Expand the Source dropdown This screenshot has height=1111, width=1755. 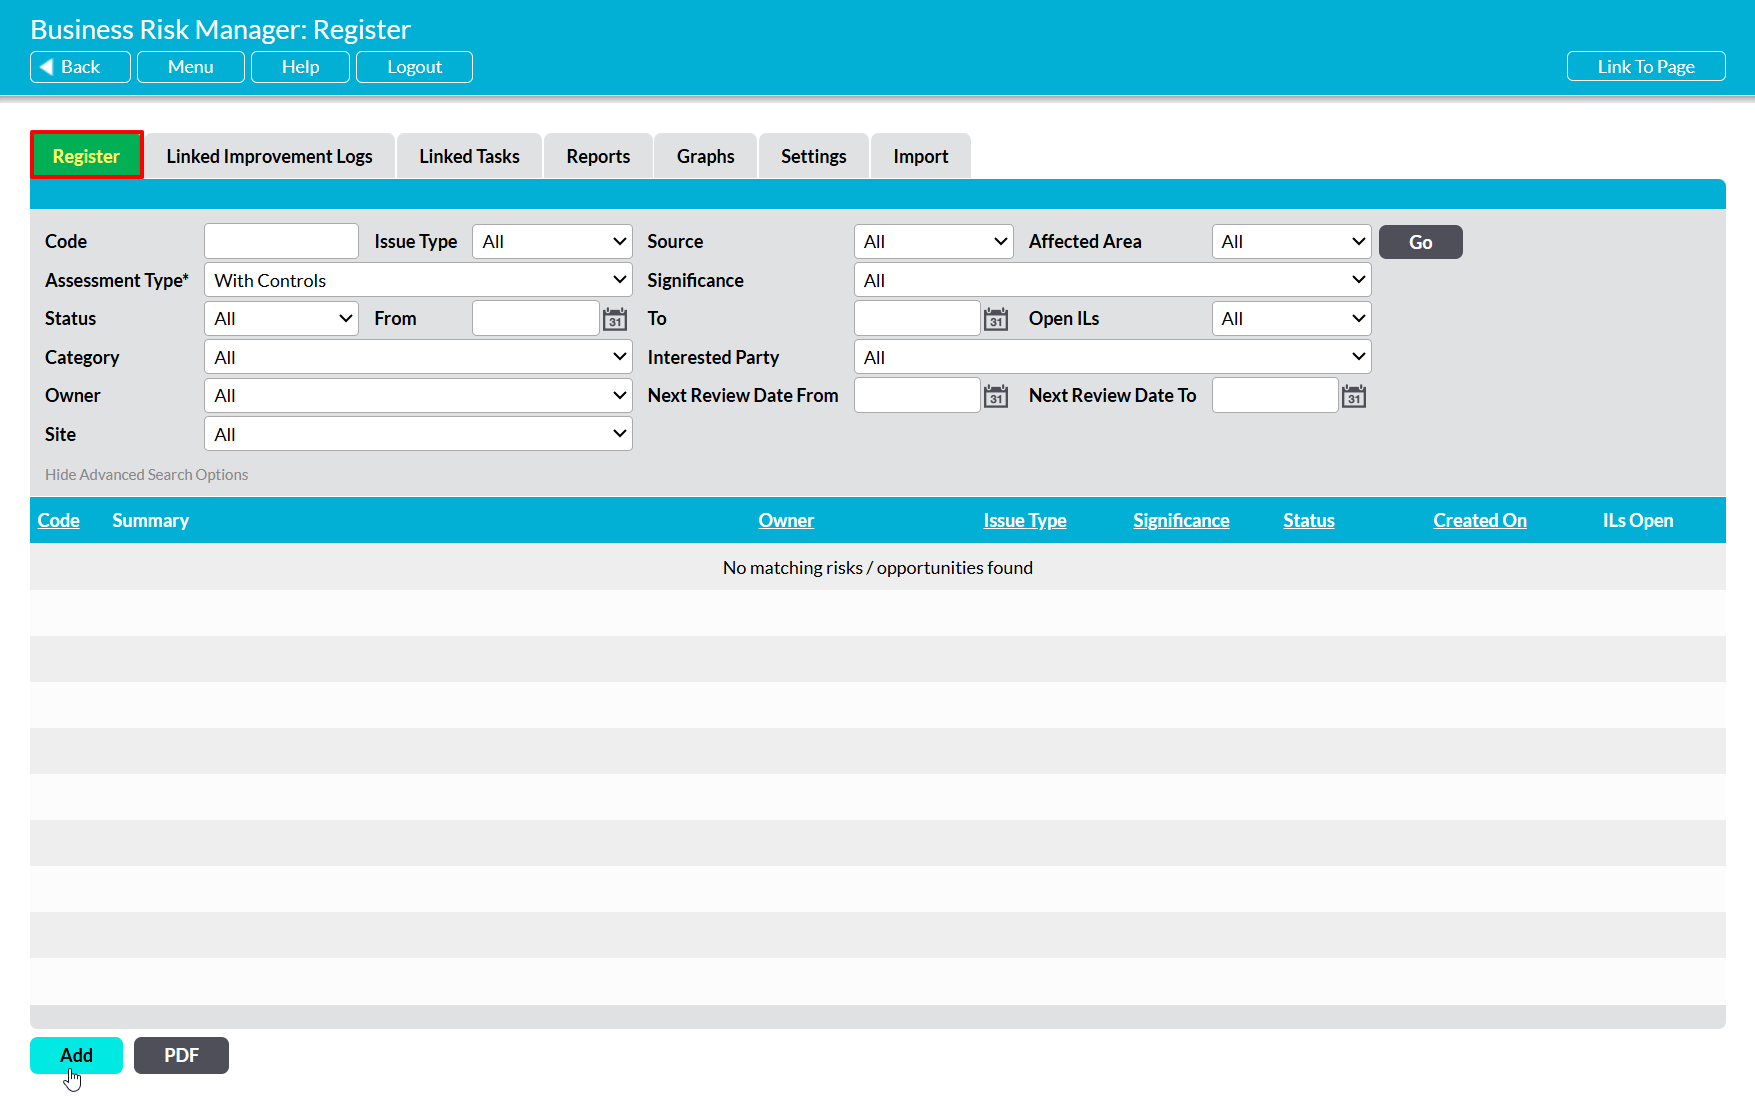[x=934, y=242]
